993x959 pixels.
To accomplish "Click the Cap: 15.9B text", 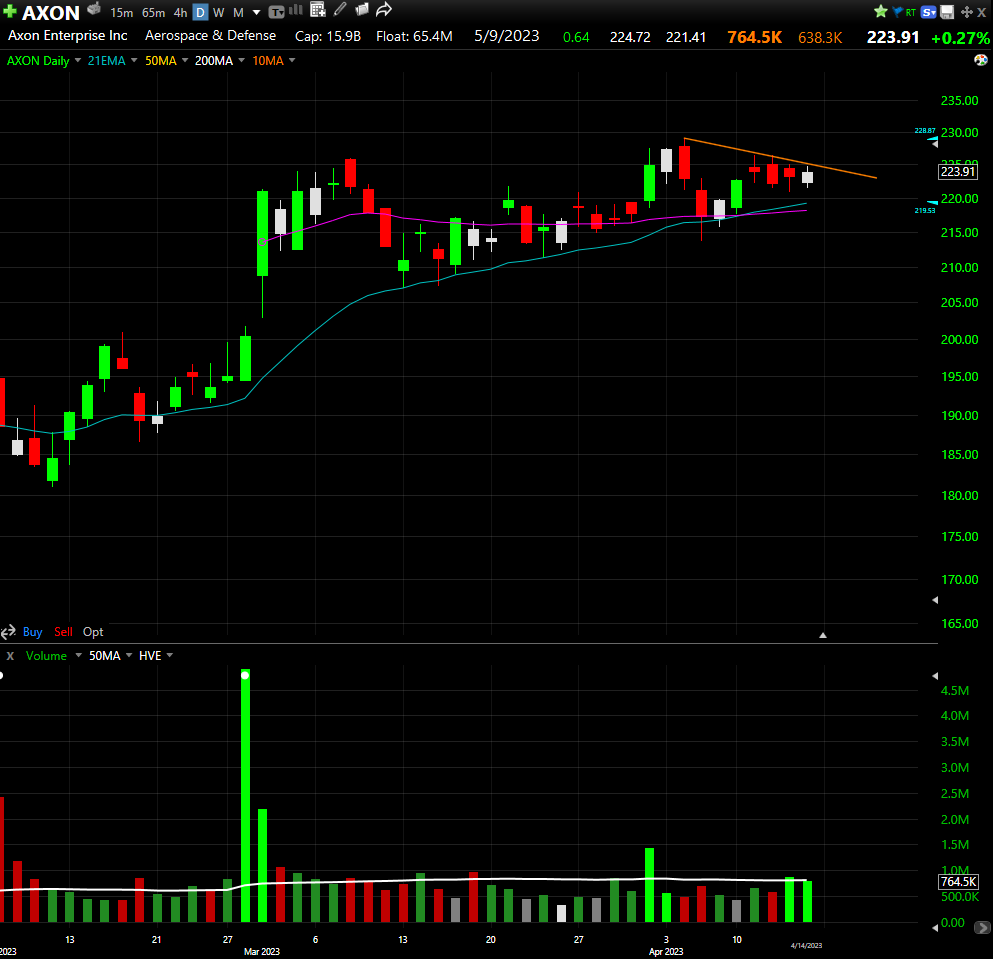I will (327, 37).
